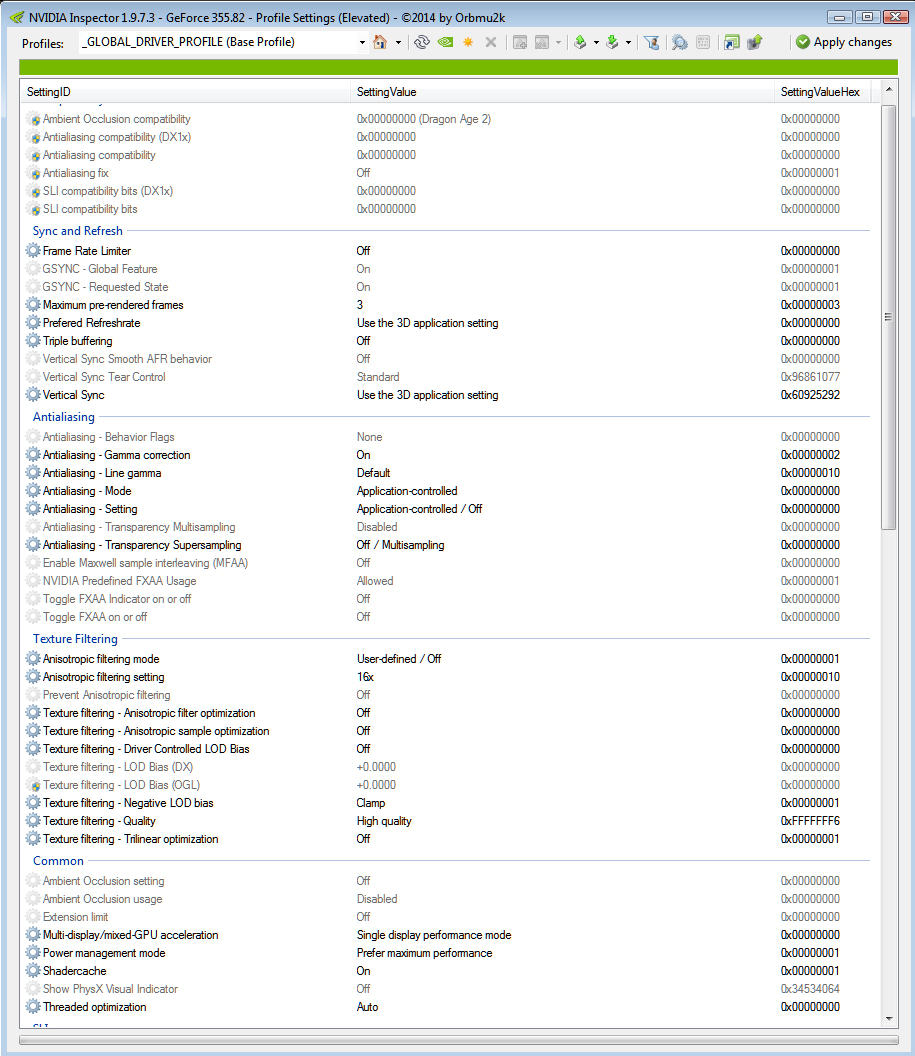915x1056 pixels.
Task: Click gear icon of Shadercache row
Action: (33, 970)
